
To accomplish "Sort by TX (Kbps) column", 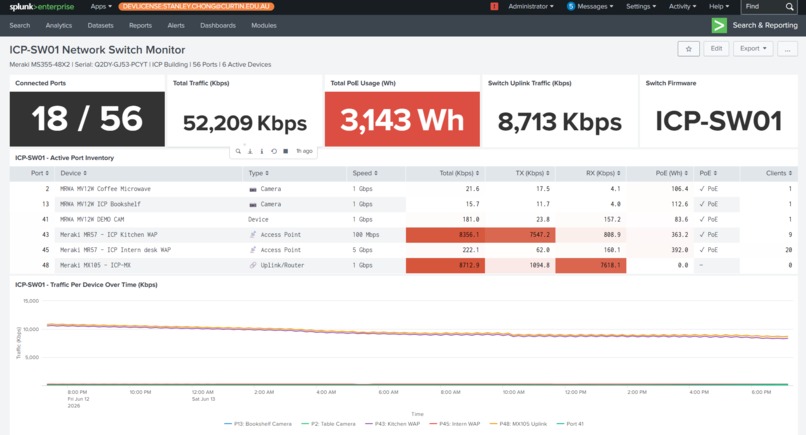I will (533, 173).
